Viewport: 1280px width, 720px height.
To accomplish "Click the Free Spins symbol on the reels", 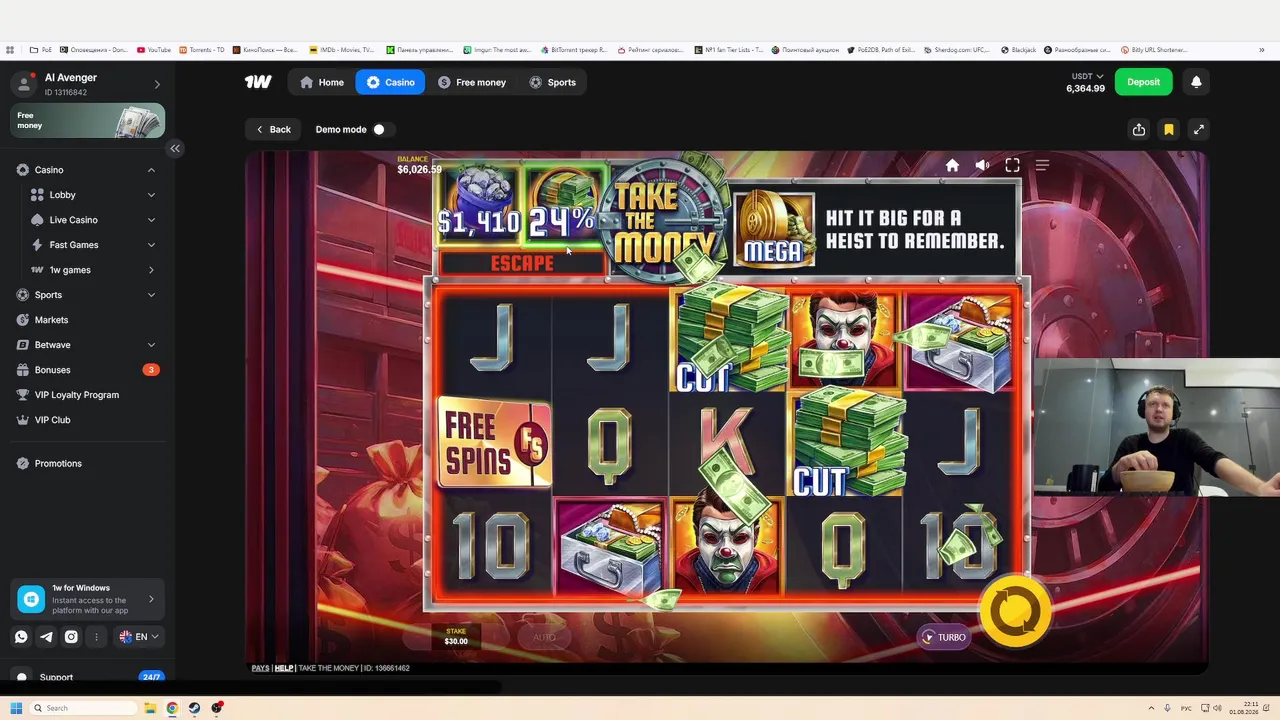I will (494, 443).
